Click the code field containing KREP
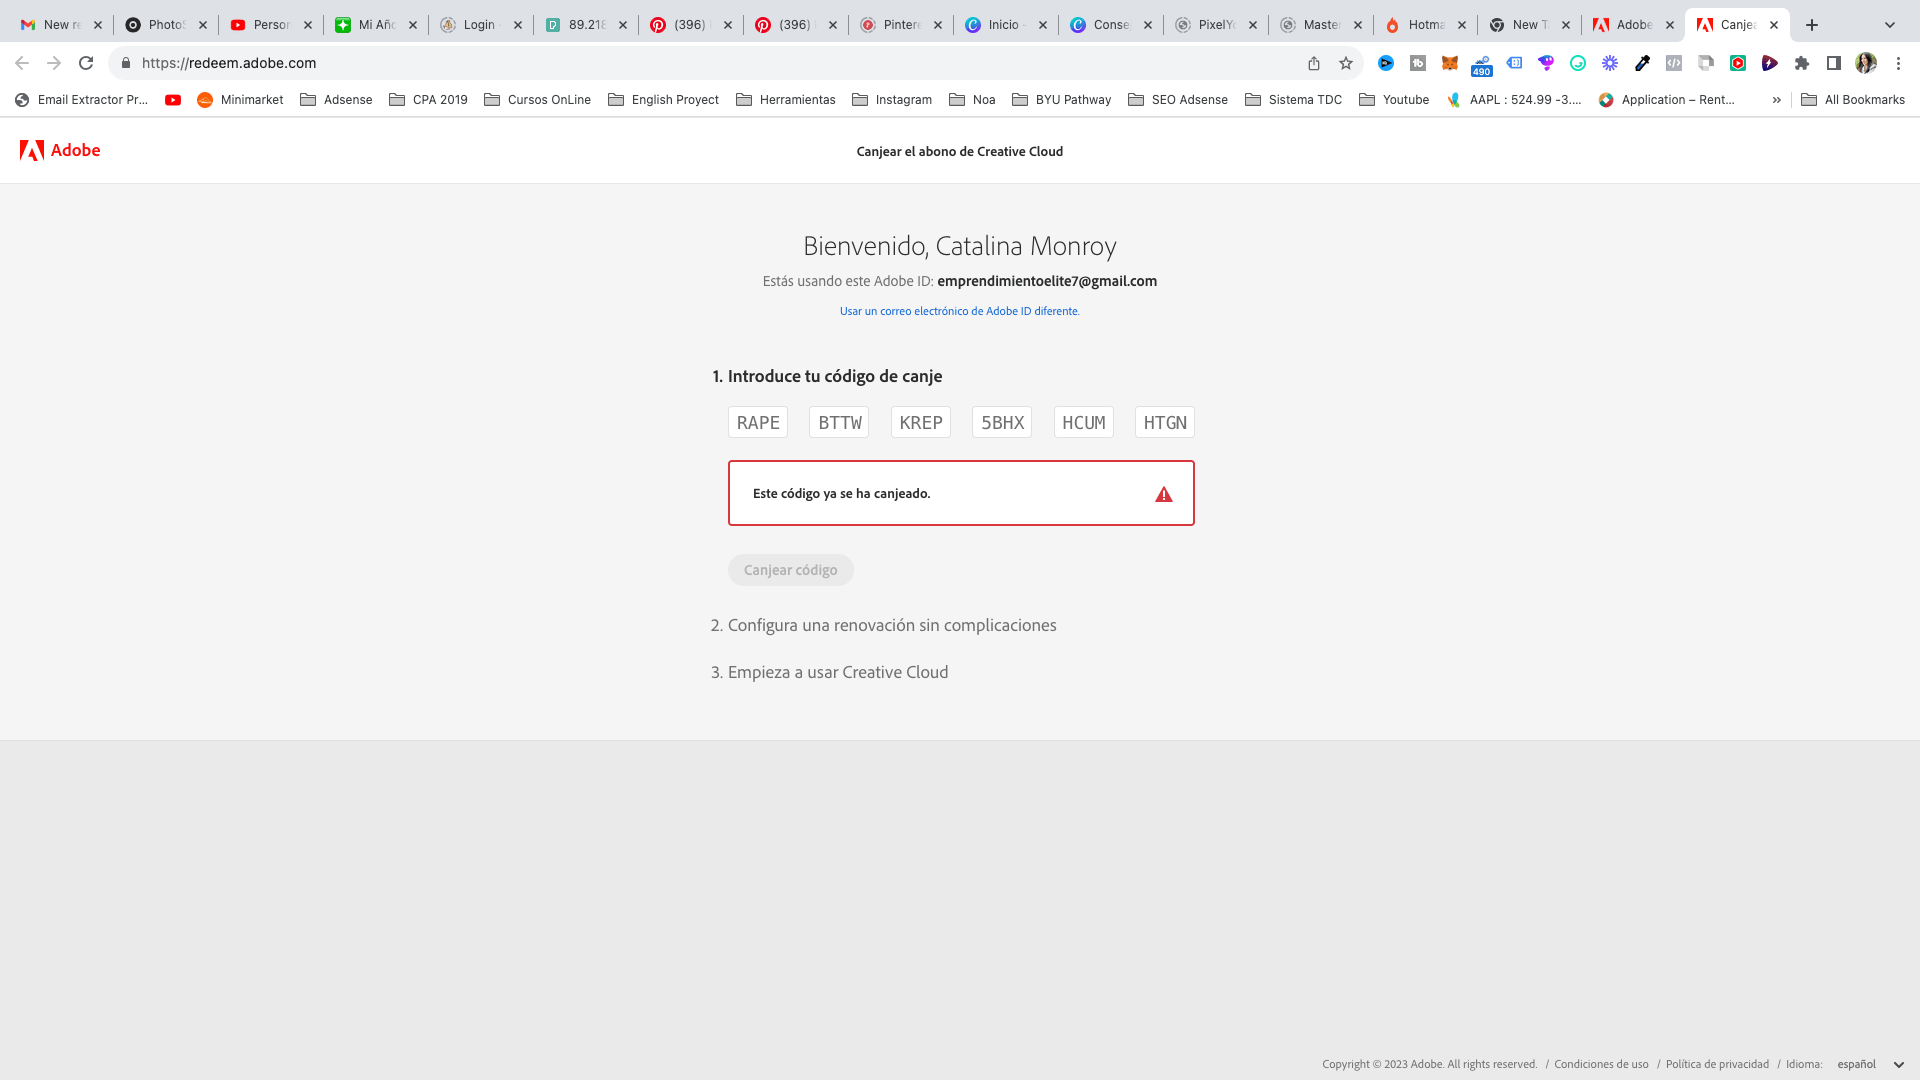Screen dimensions: 1920x1080 coord(920,422)
